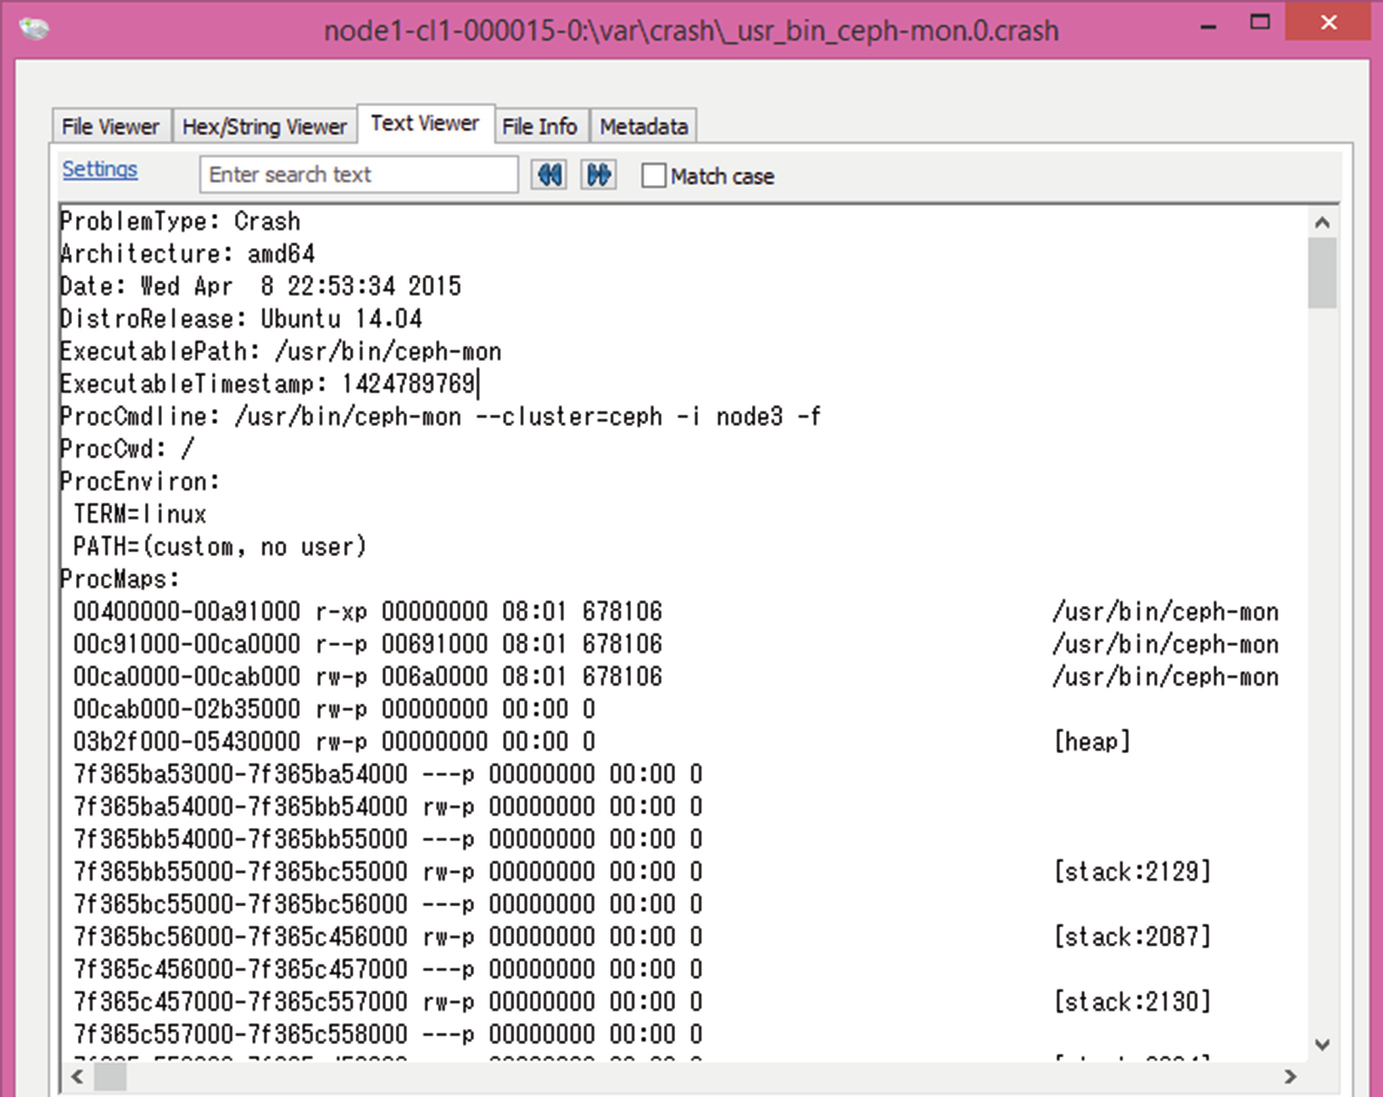Click the 'PATH=(custom, no user)' line

point(220,547)
